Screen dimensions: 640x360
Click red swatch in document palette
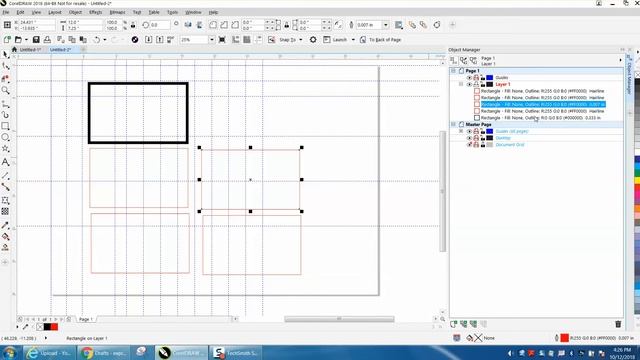54,327
